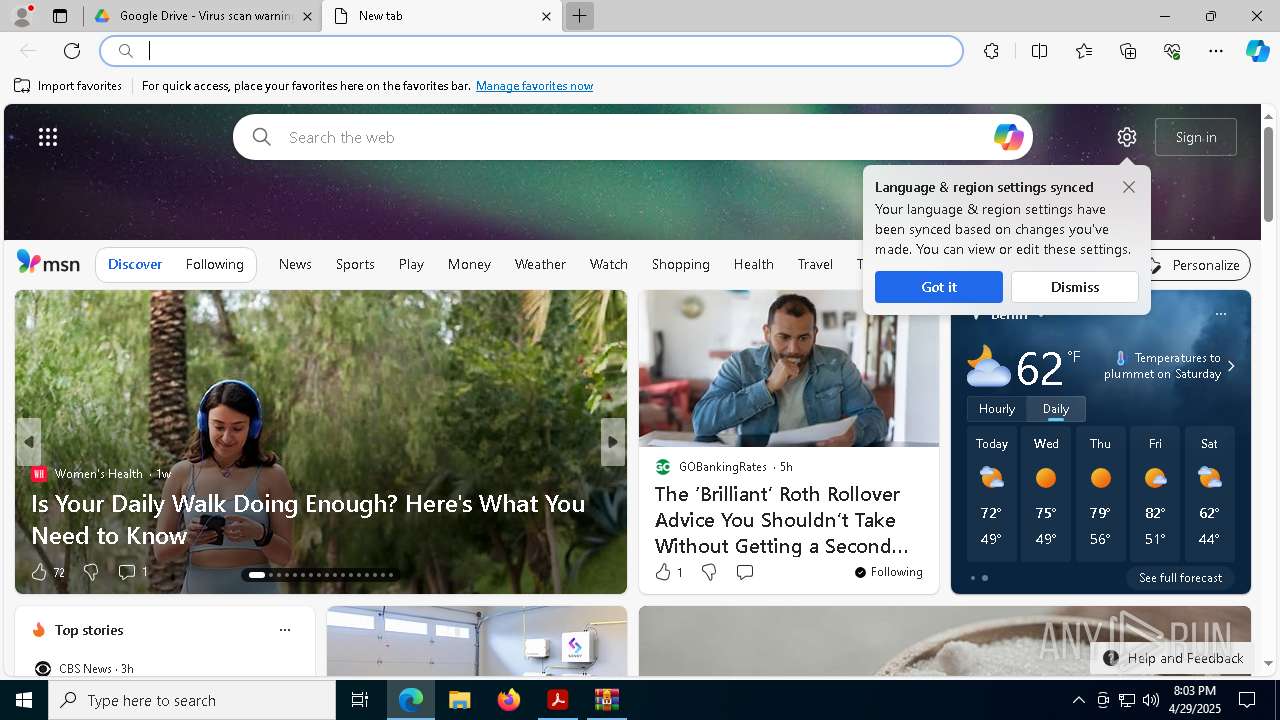Open the Daily Walk headline article
The width and height of the screenshot is (1280, 720).
(308, 520)
